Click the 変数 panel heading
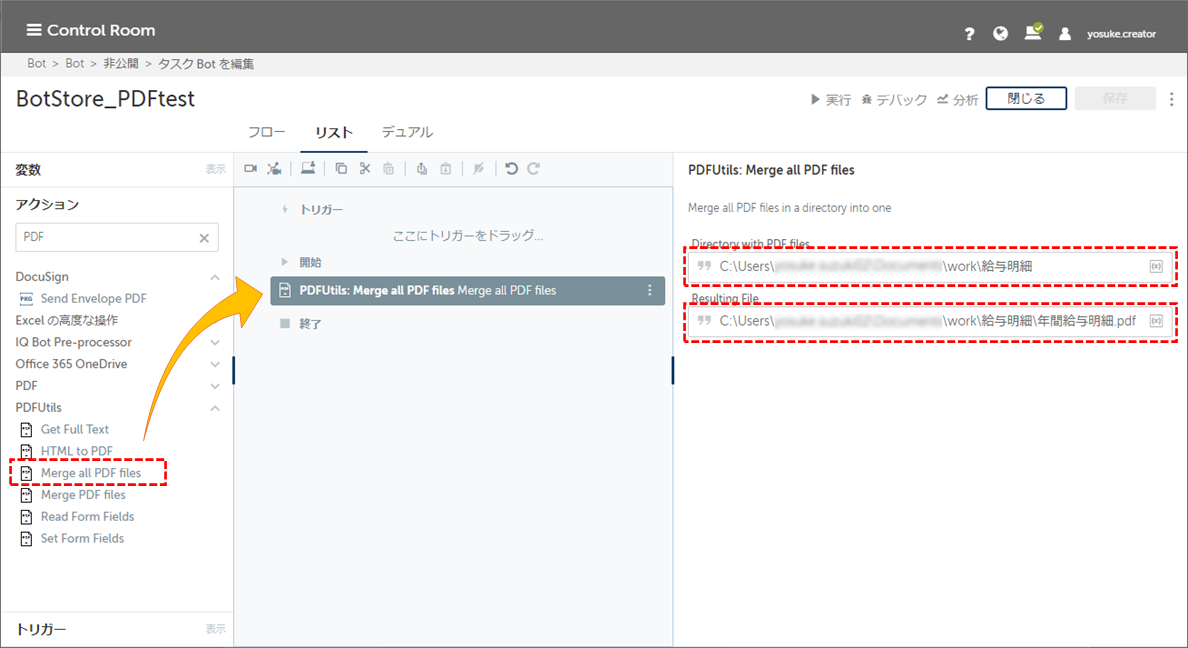 (x=28, y=170)
